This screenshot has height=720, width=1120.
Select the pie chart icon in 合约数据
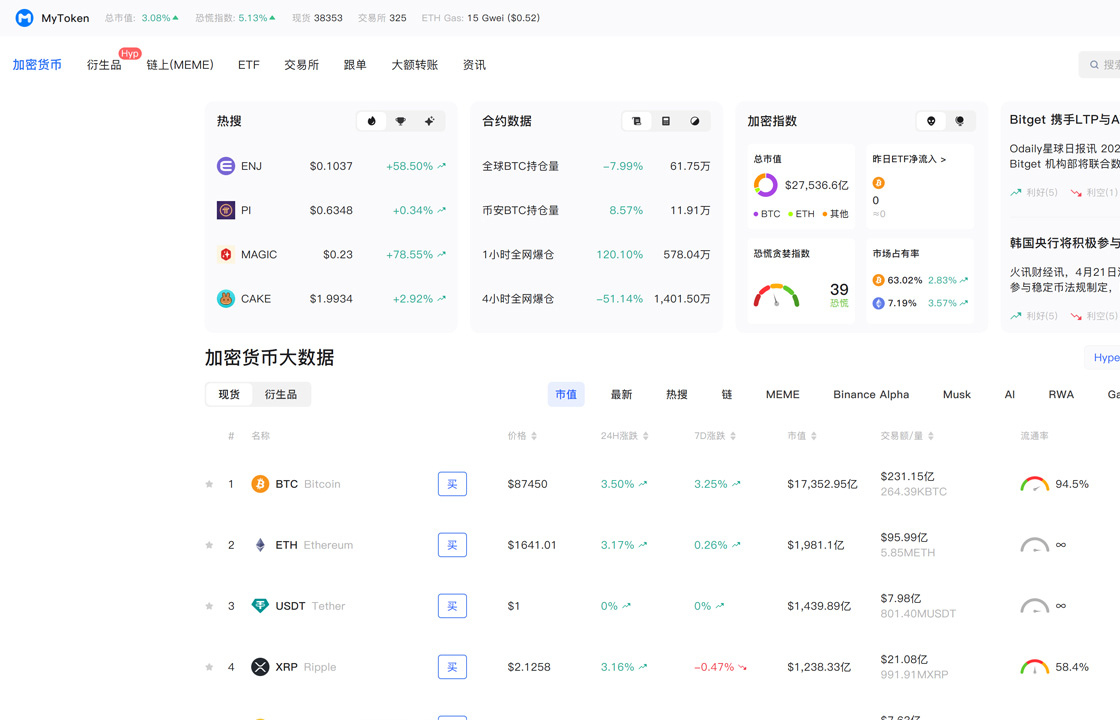point(695,121)
